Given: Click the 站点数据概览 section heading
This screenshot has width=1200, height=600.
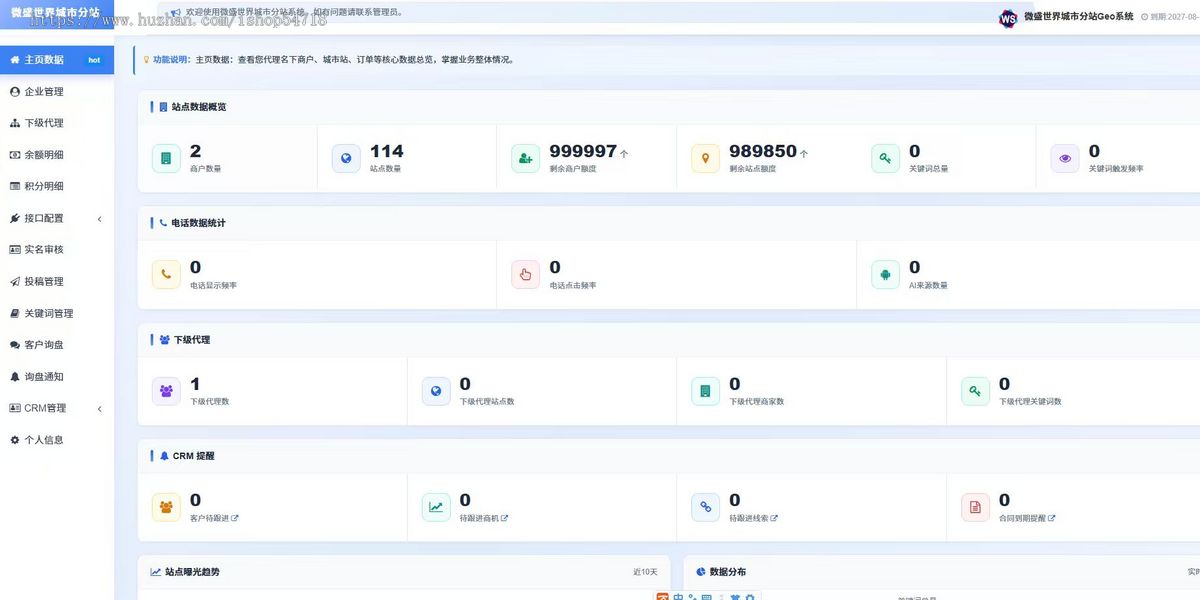Looking at the screenshot, I should 199,107.
